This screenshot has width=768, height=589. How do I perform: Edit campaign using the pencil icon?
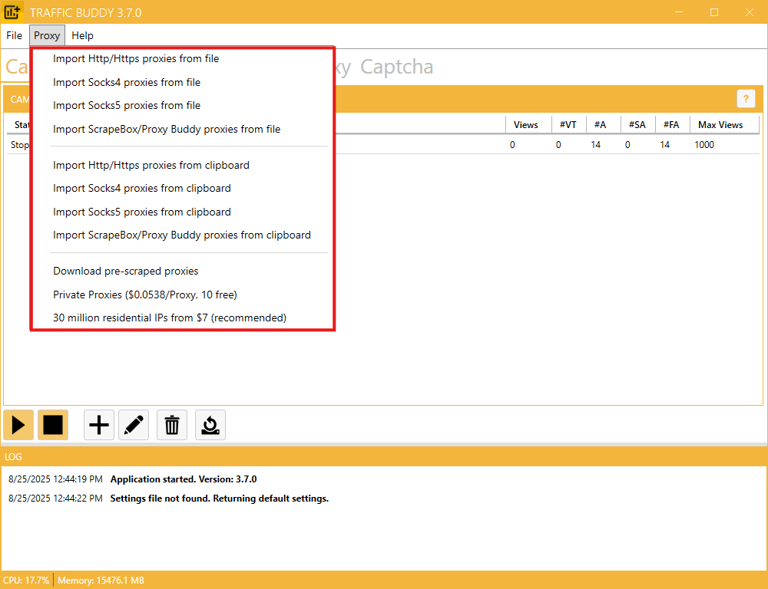click(134, 425)
